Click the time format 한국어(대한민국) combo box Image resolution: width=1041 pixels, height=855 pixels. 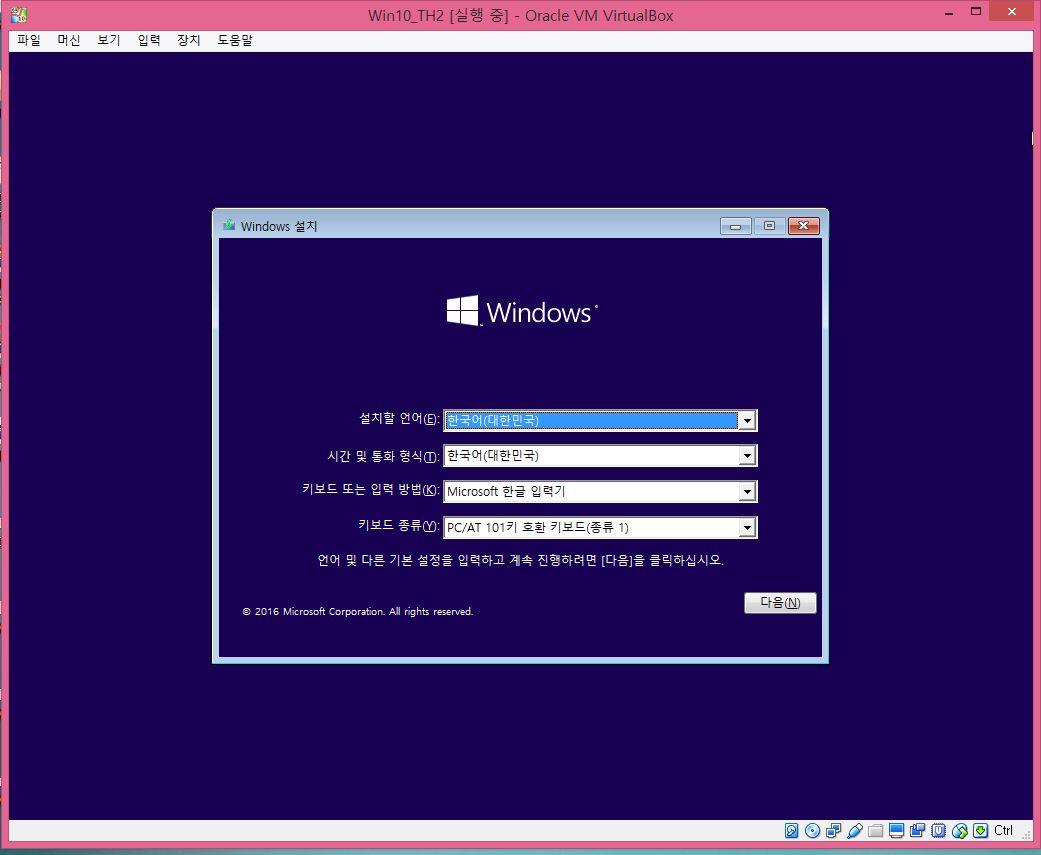pyautogui.click(x=600, y=455)
